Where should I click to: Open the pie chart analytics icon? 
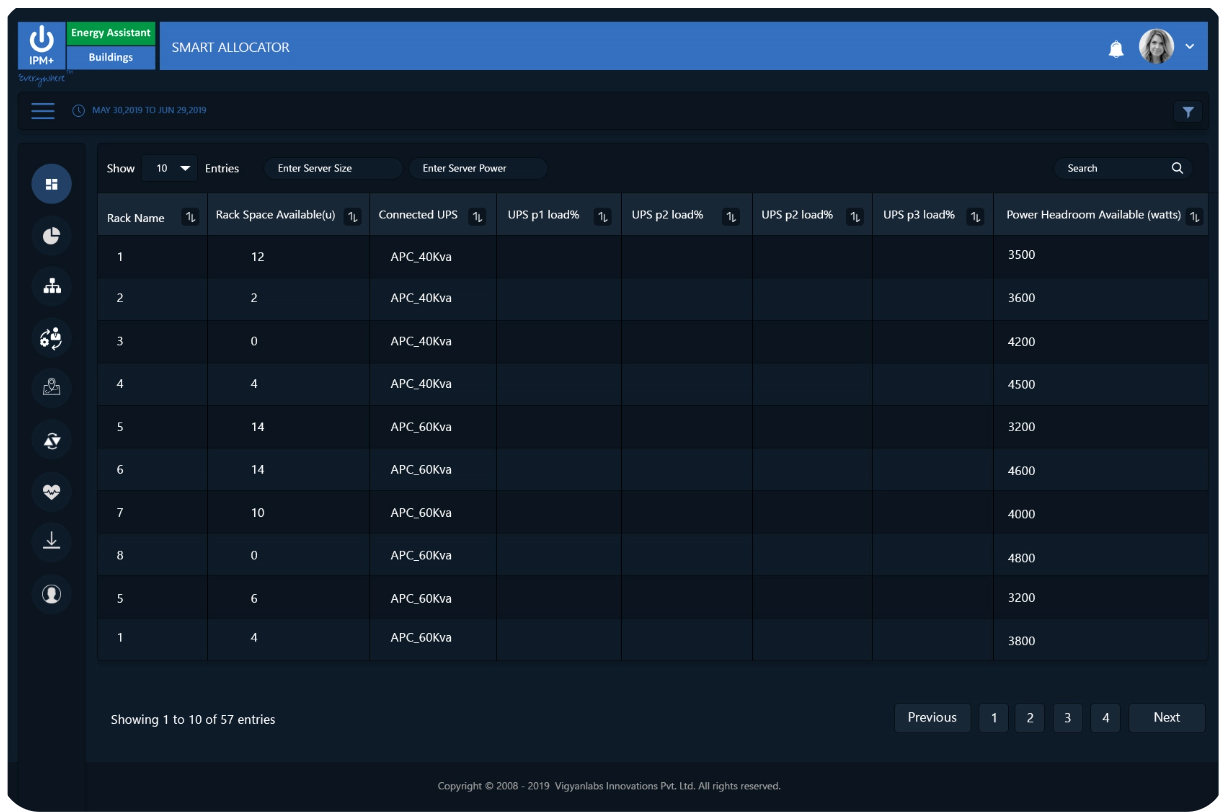52,236
